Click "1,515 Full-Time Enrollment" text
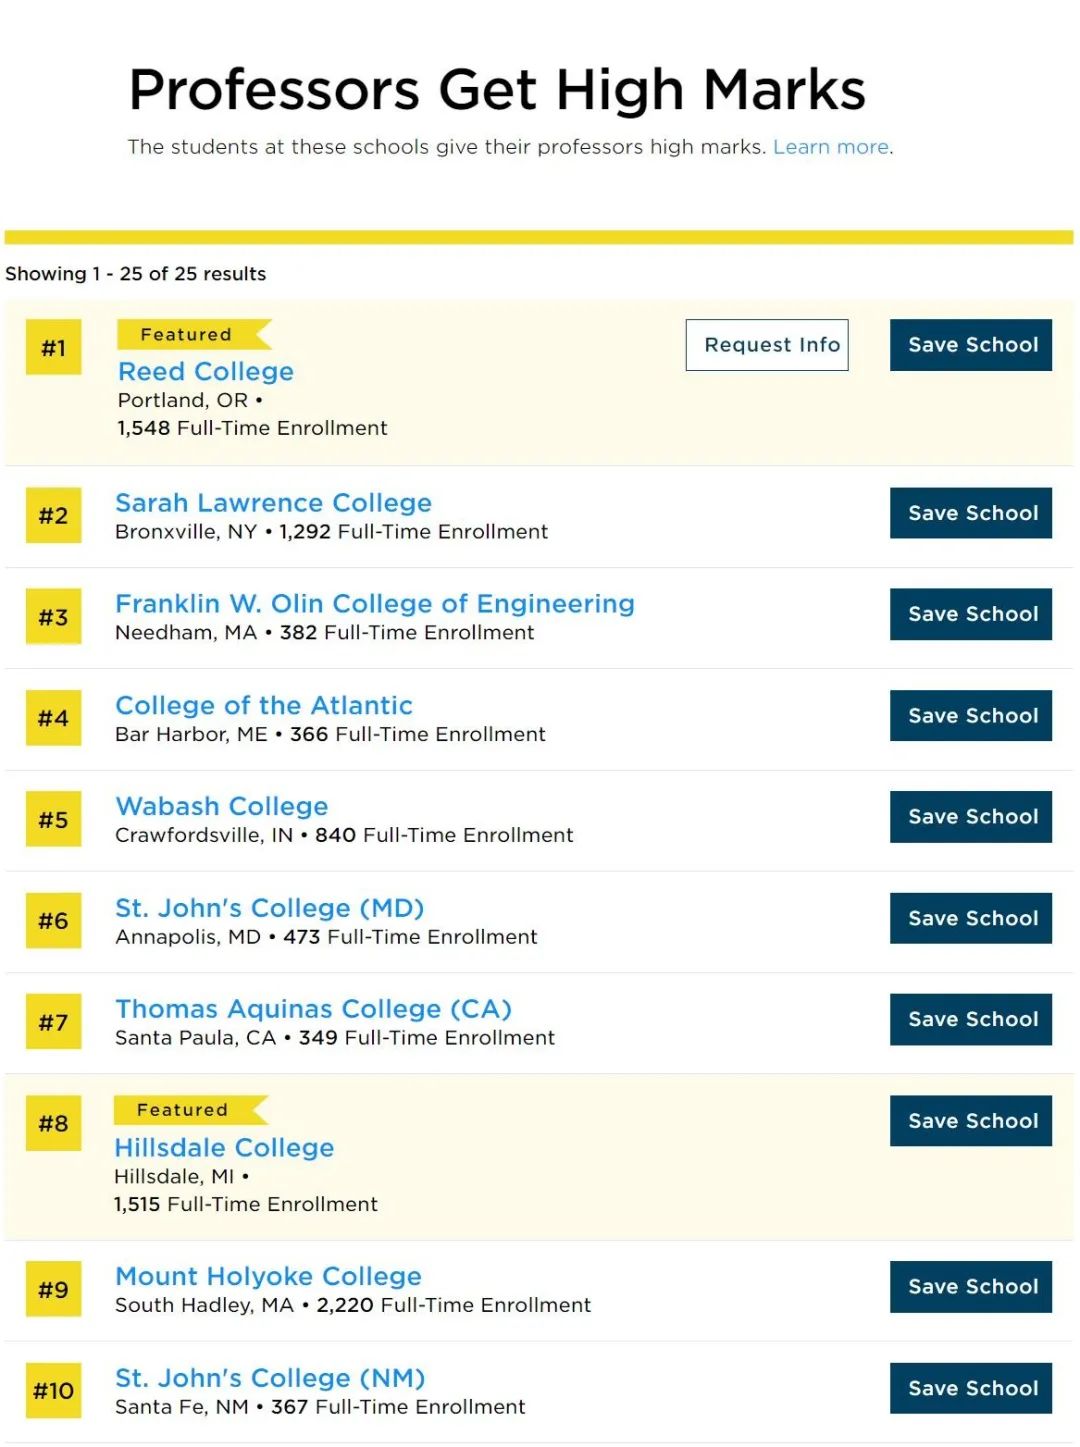Viewport: 1080px width, 1447px height. click(246, 1204)
